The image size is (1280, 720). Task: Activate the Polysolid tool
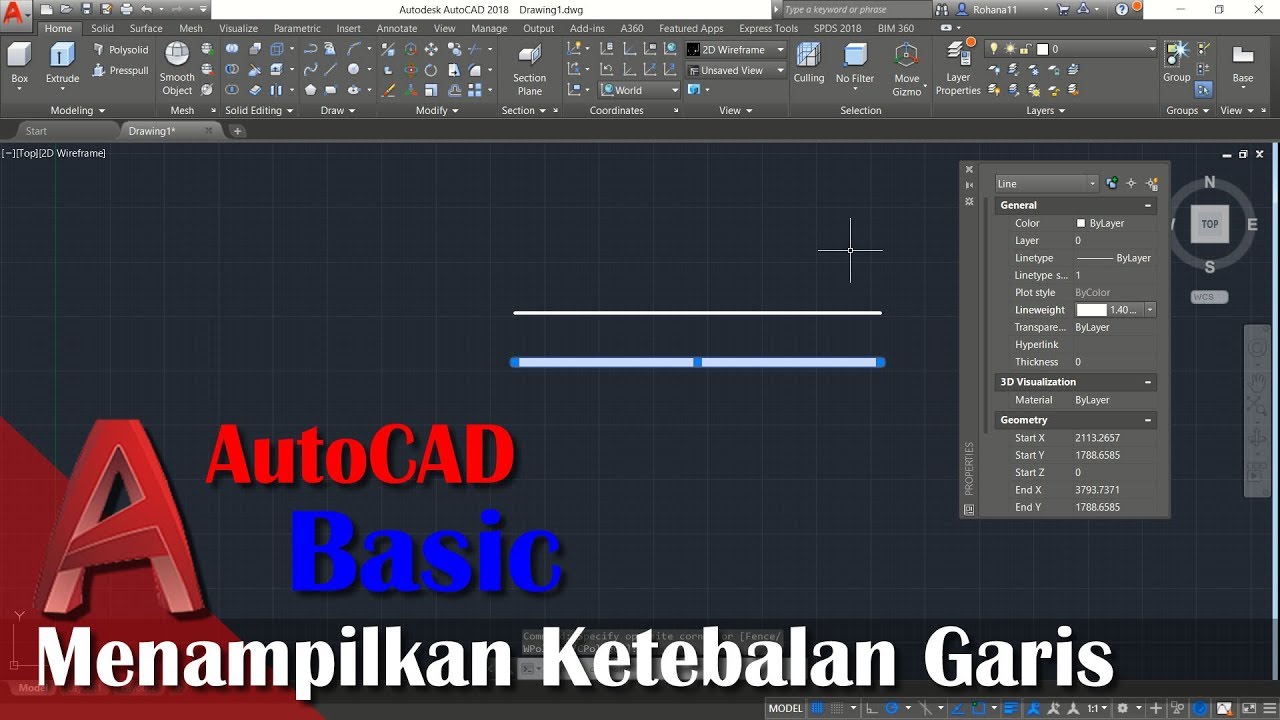pos(120,50)
